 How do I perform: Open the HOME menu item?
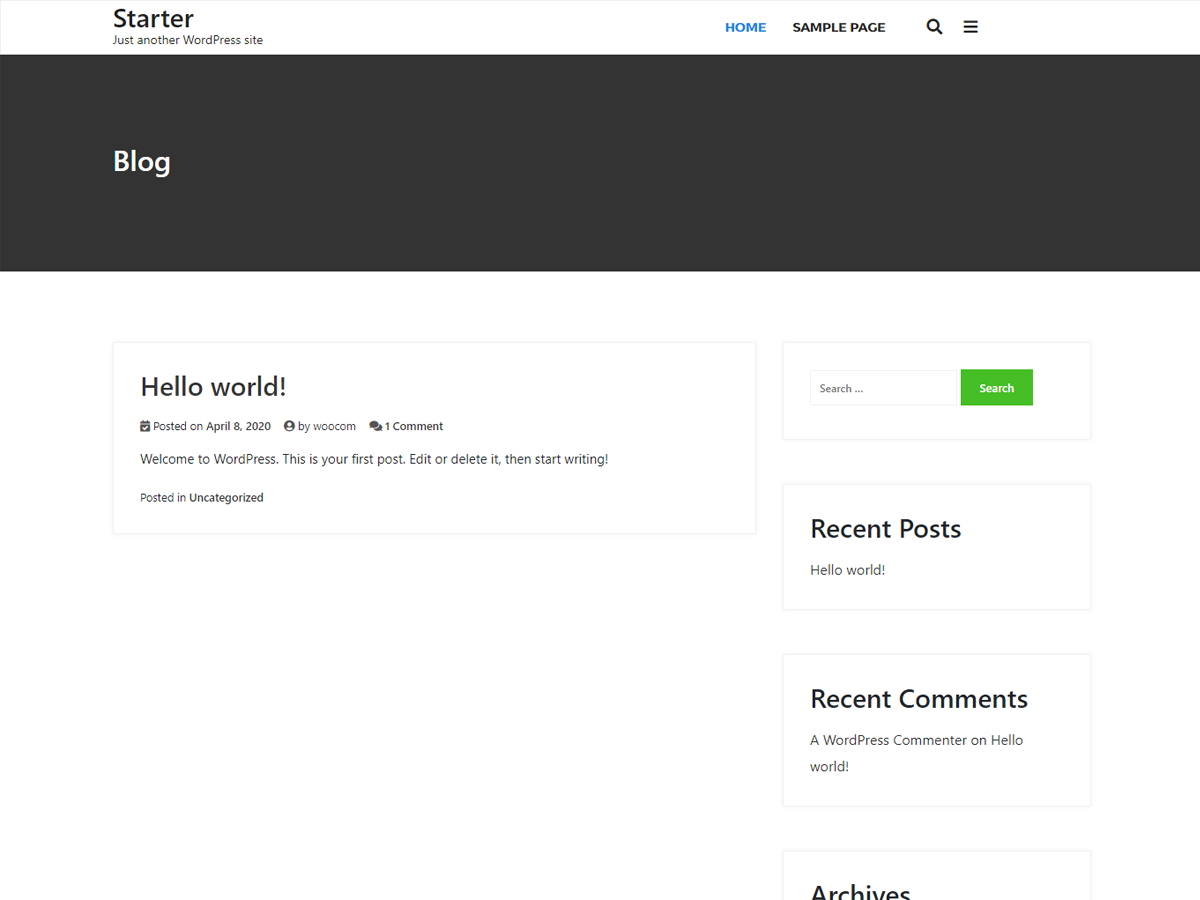coord(745,27)
